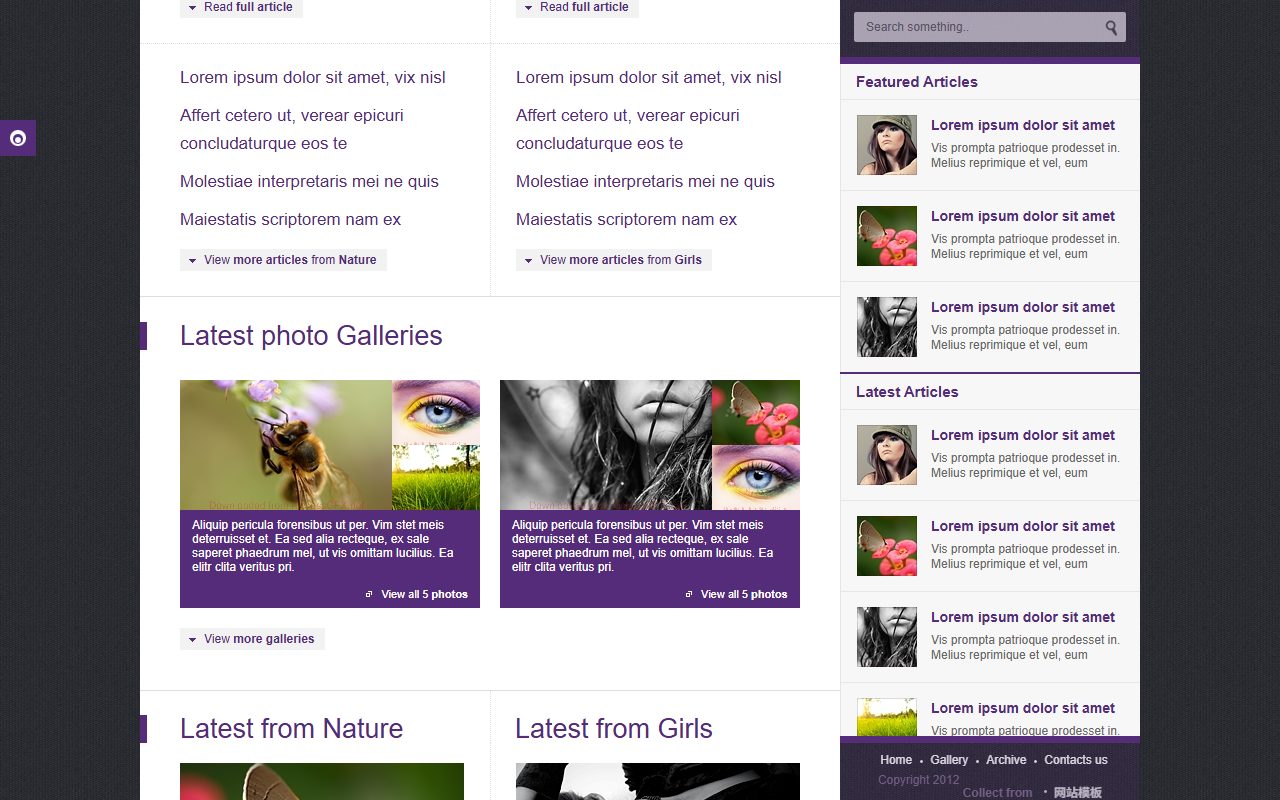Select the eye makeup thumbnail in the black-and-white portrait gallery

(756, 478)
